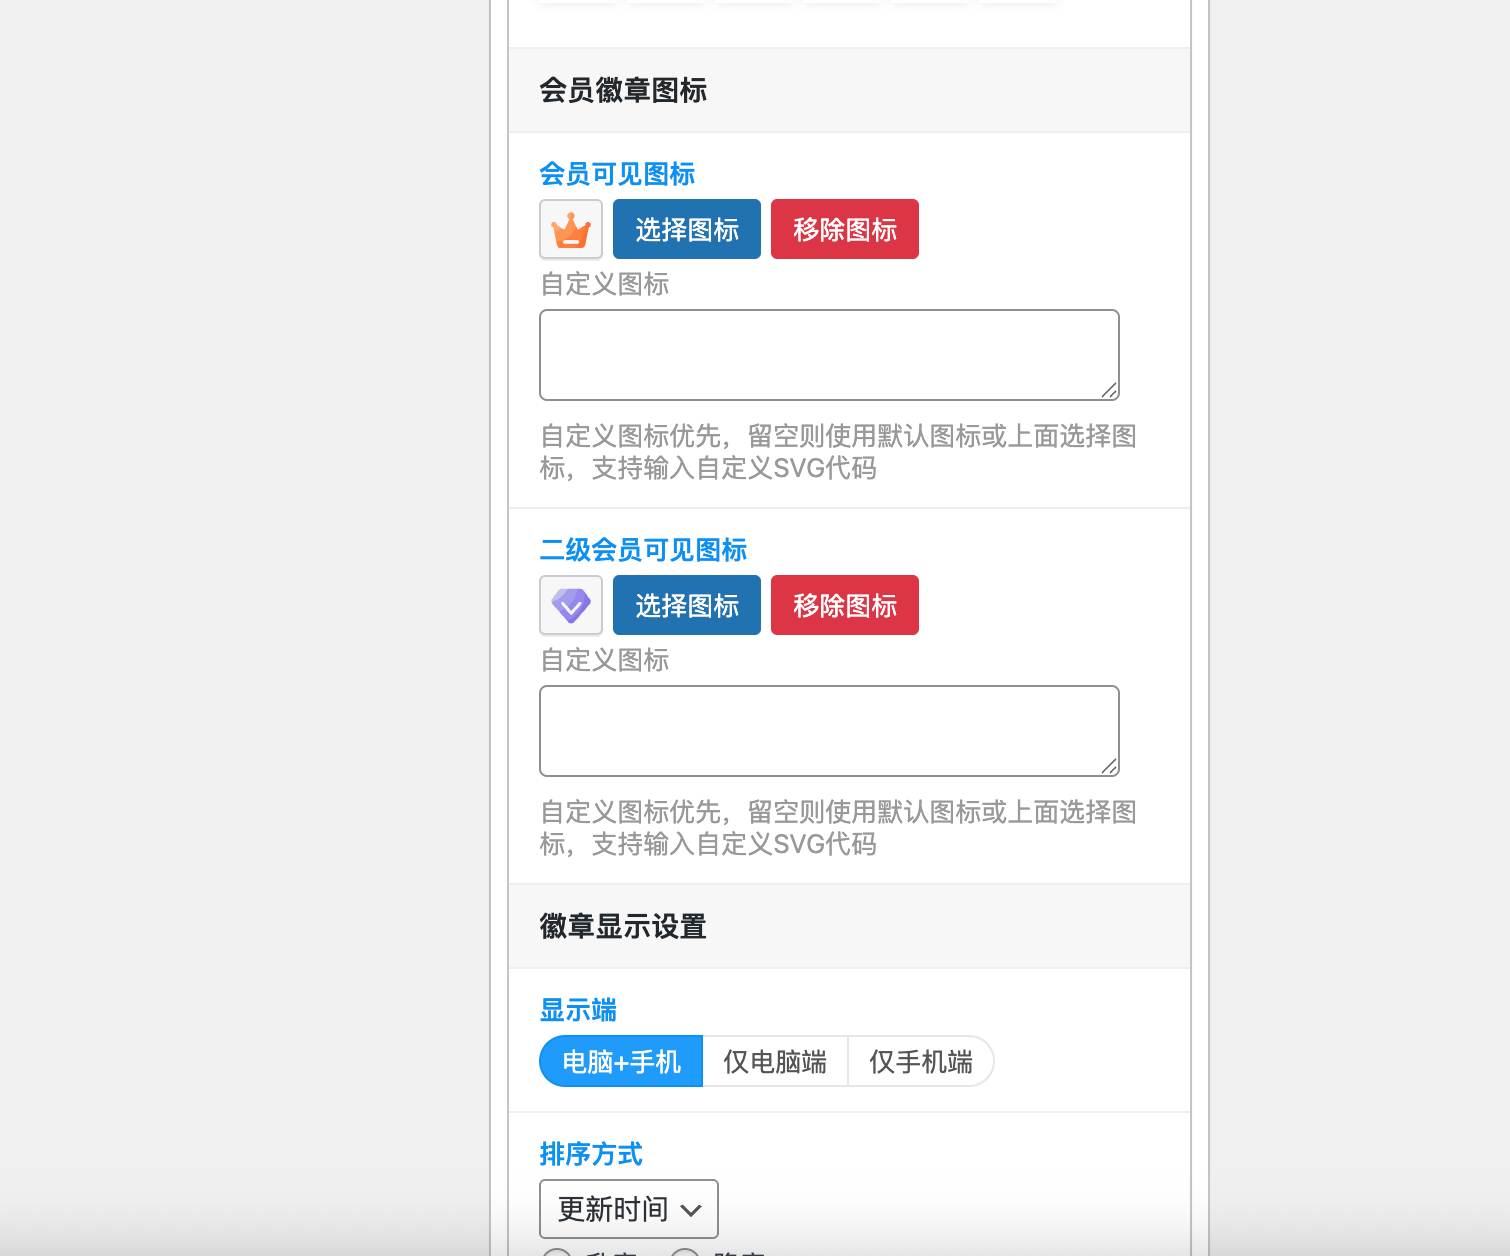
Task: Click the 会员徽章图标 section header
Action: (624, 90)
